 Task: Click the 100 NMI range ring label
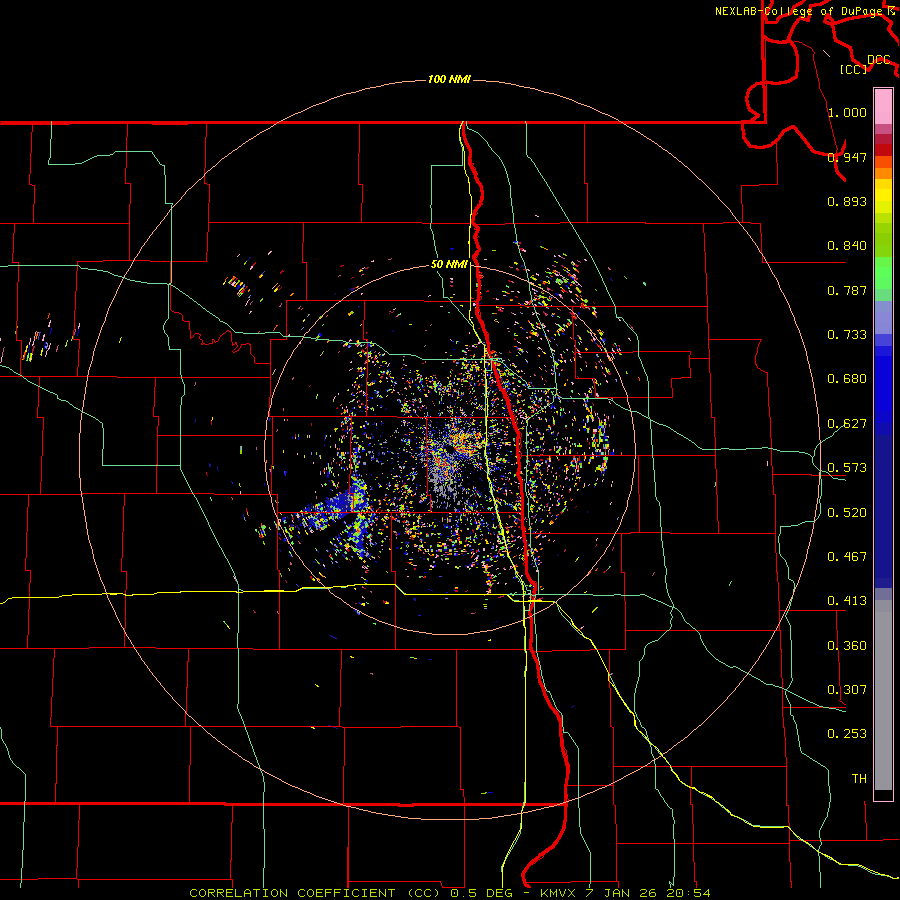click(x=449, y=79)
